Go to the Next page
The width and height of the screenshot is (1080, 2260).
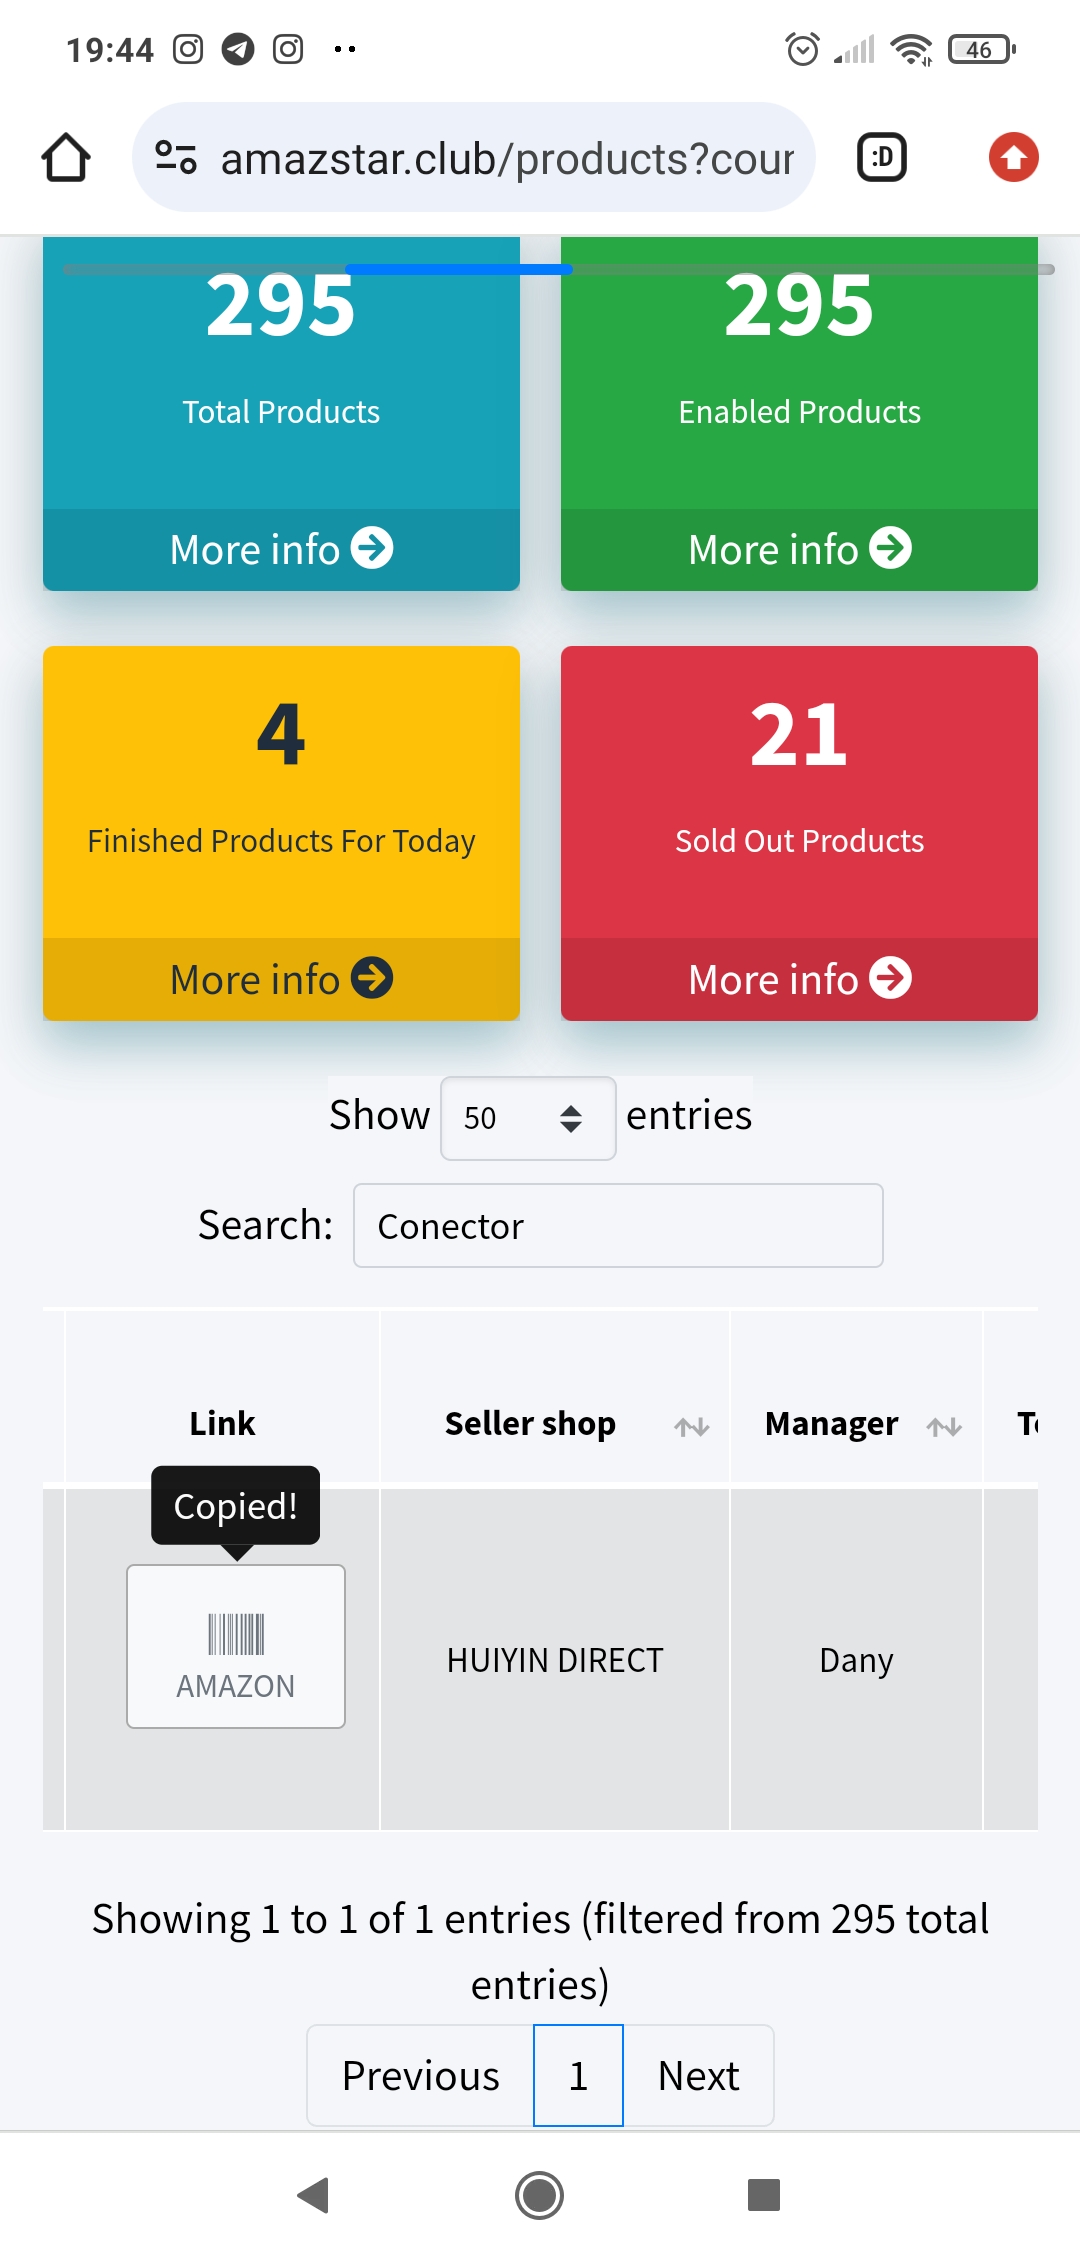698,2076
